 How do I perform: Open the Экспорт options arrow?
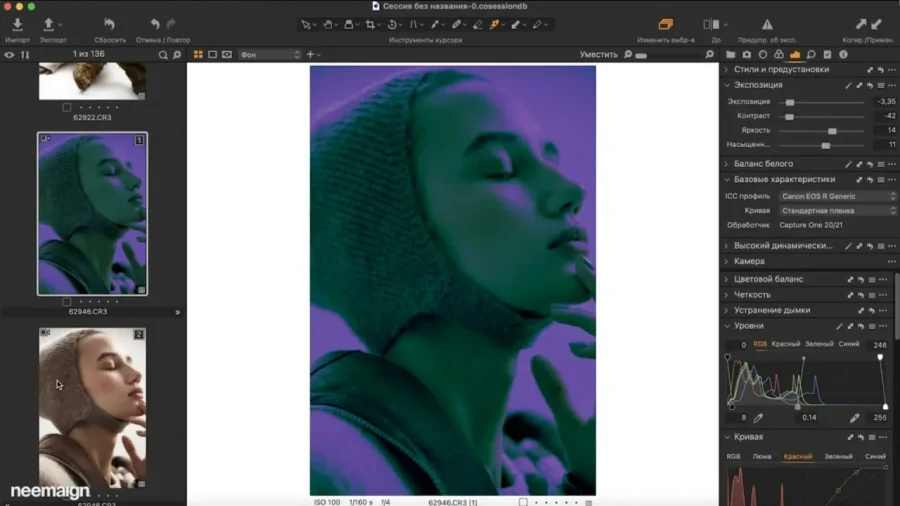60,25
